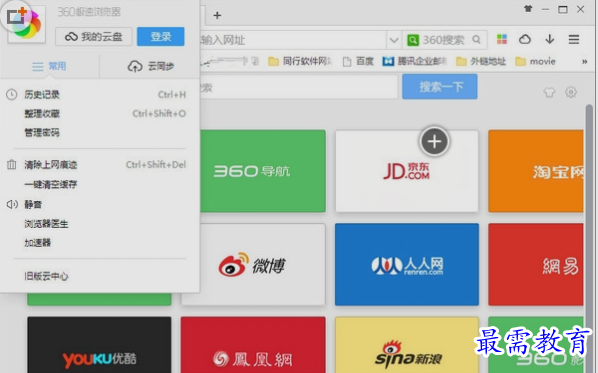The width and height of the screenshot is (598, 373).
Task: Click the speaker mute icon
Action: (12, 204)
